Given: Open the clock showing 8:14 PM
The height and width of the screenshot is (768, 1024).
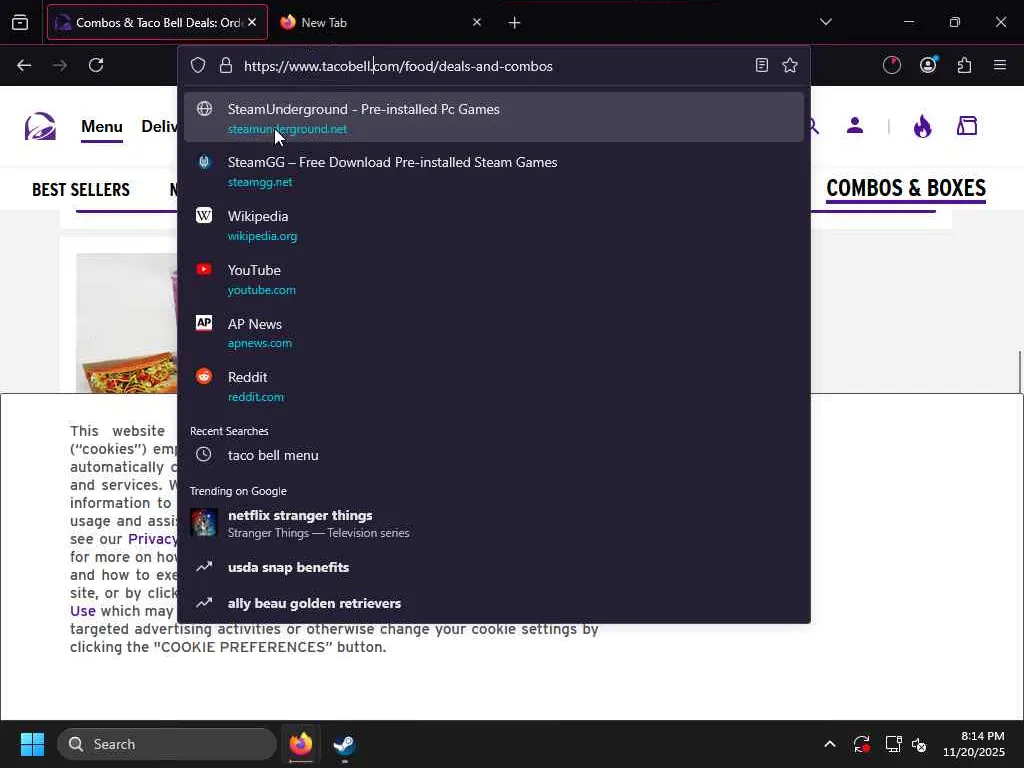Looking at the screenshot, I should (x=974, y=744).
